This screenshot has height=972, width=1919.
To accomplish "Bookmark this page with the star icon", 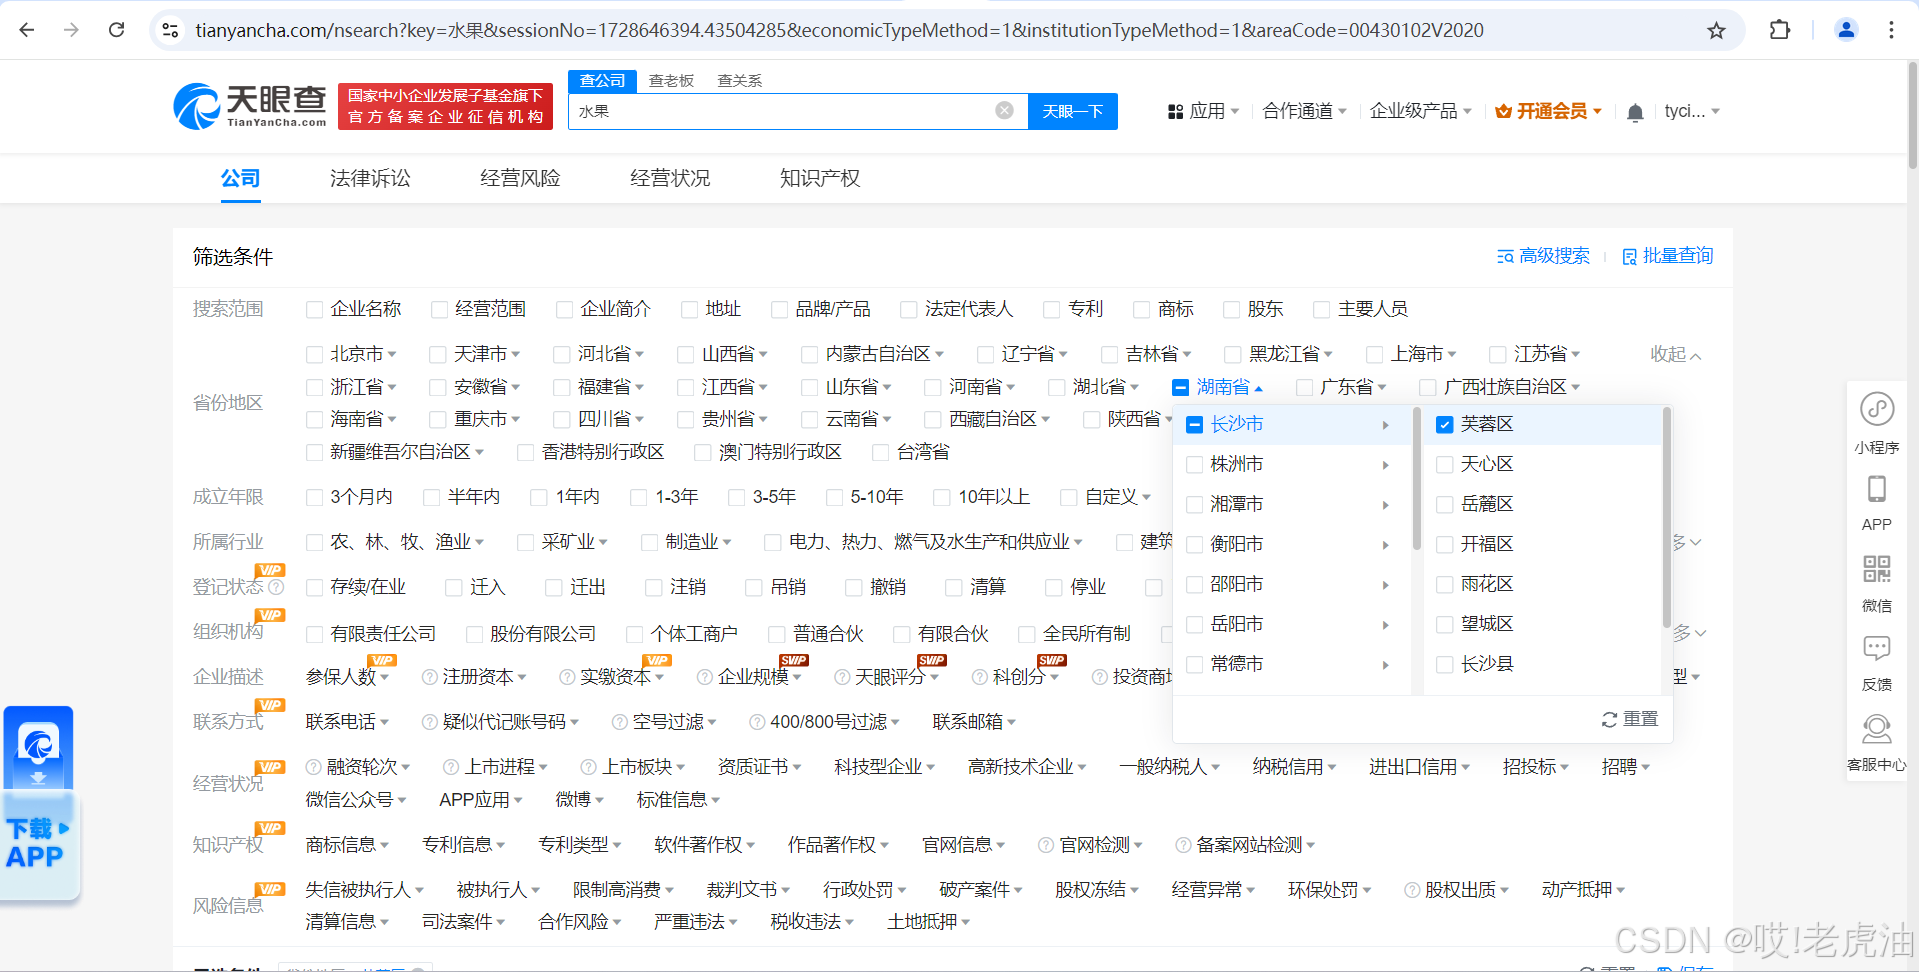I will click(1716, 30).
